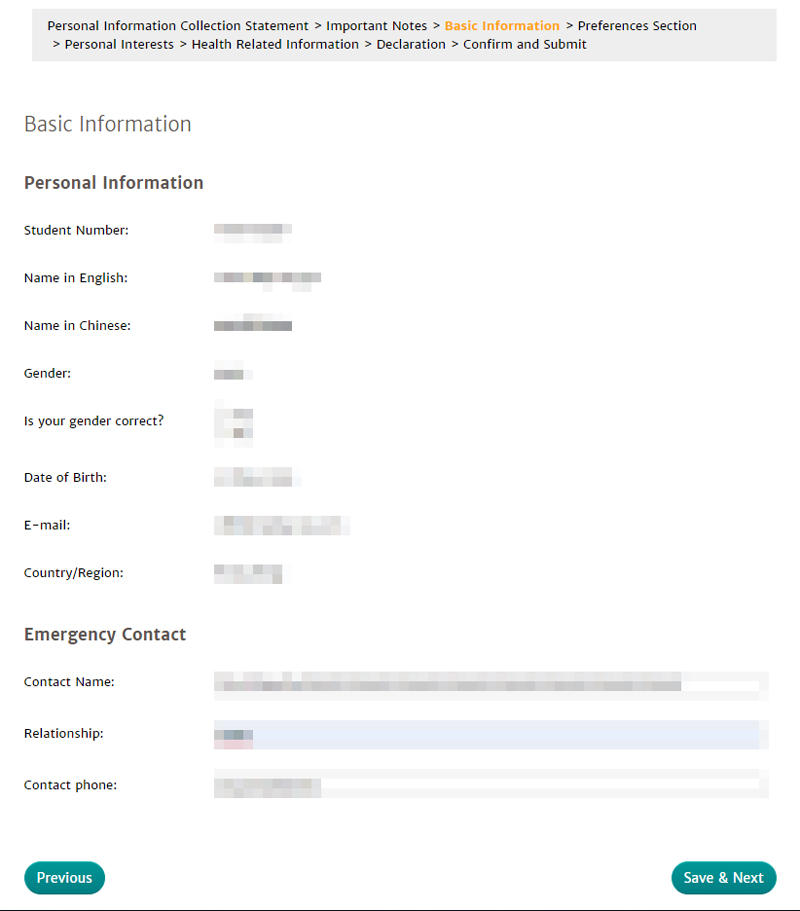Viewport: 800px width, 911px height.
Task: Jump to Preferences Section step
Action: coord(637,26)
